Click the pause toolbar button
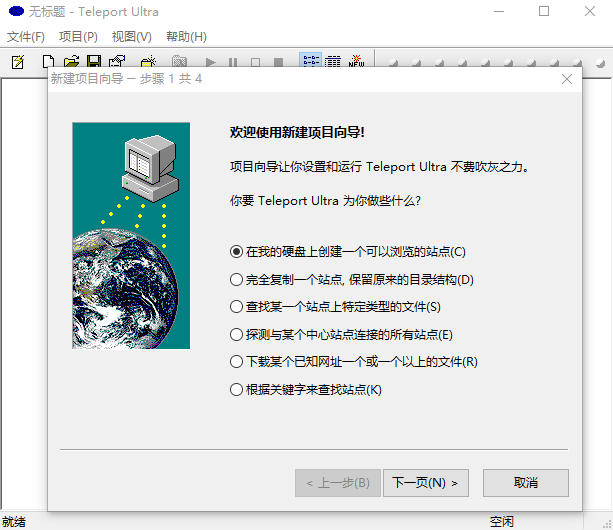Screen dimensions: 613x530 233,62
